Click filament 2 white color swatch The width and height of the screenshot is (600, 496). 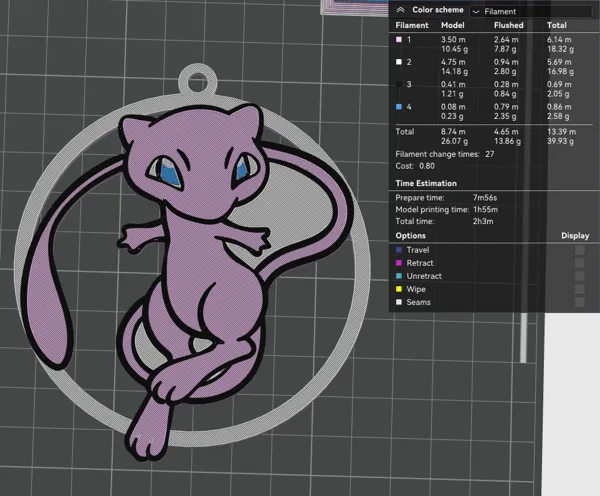pos(399,62)
